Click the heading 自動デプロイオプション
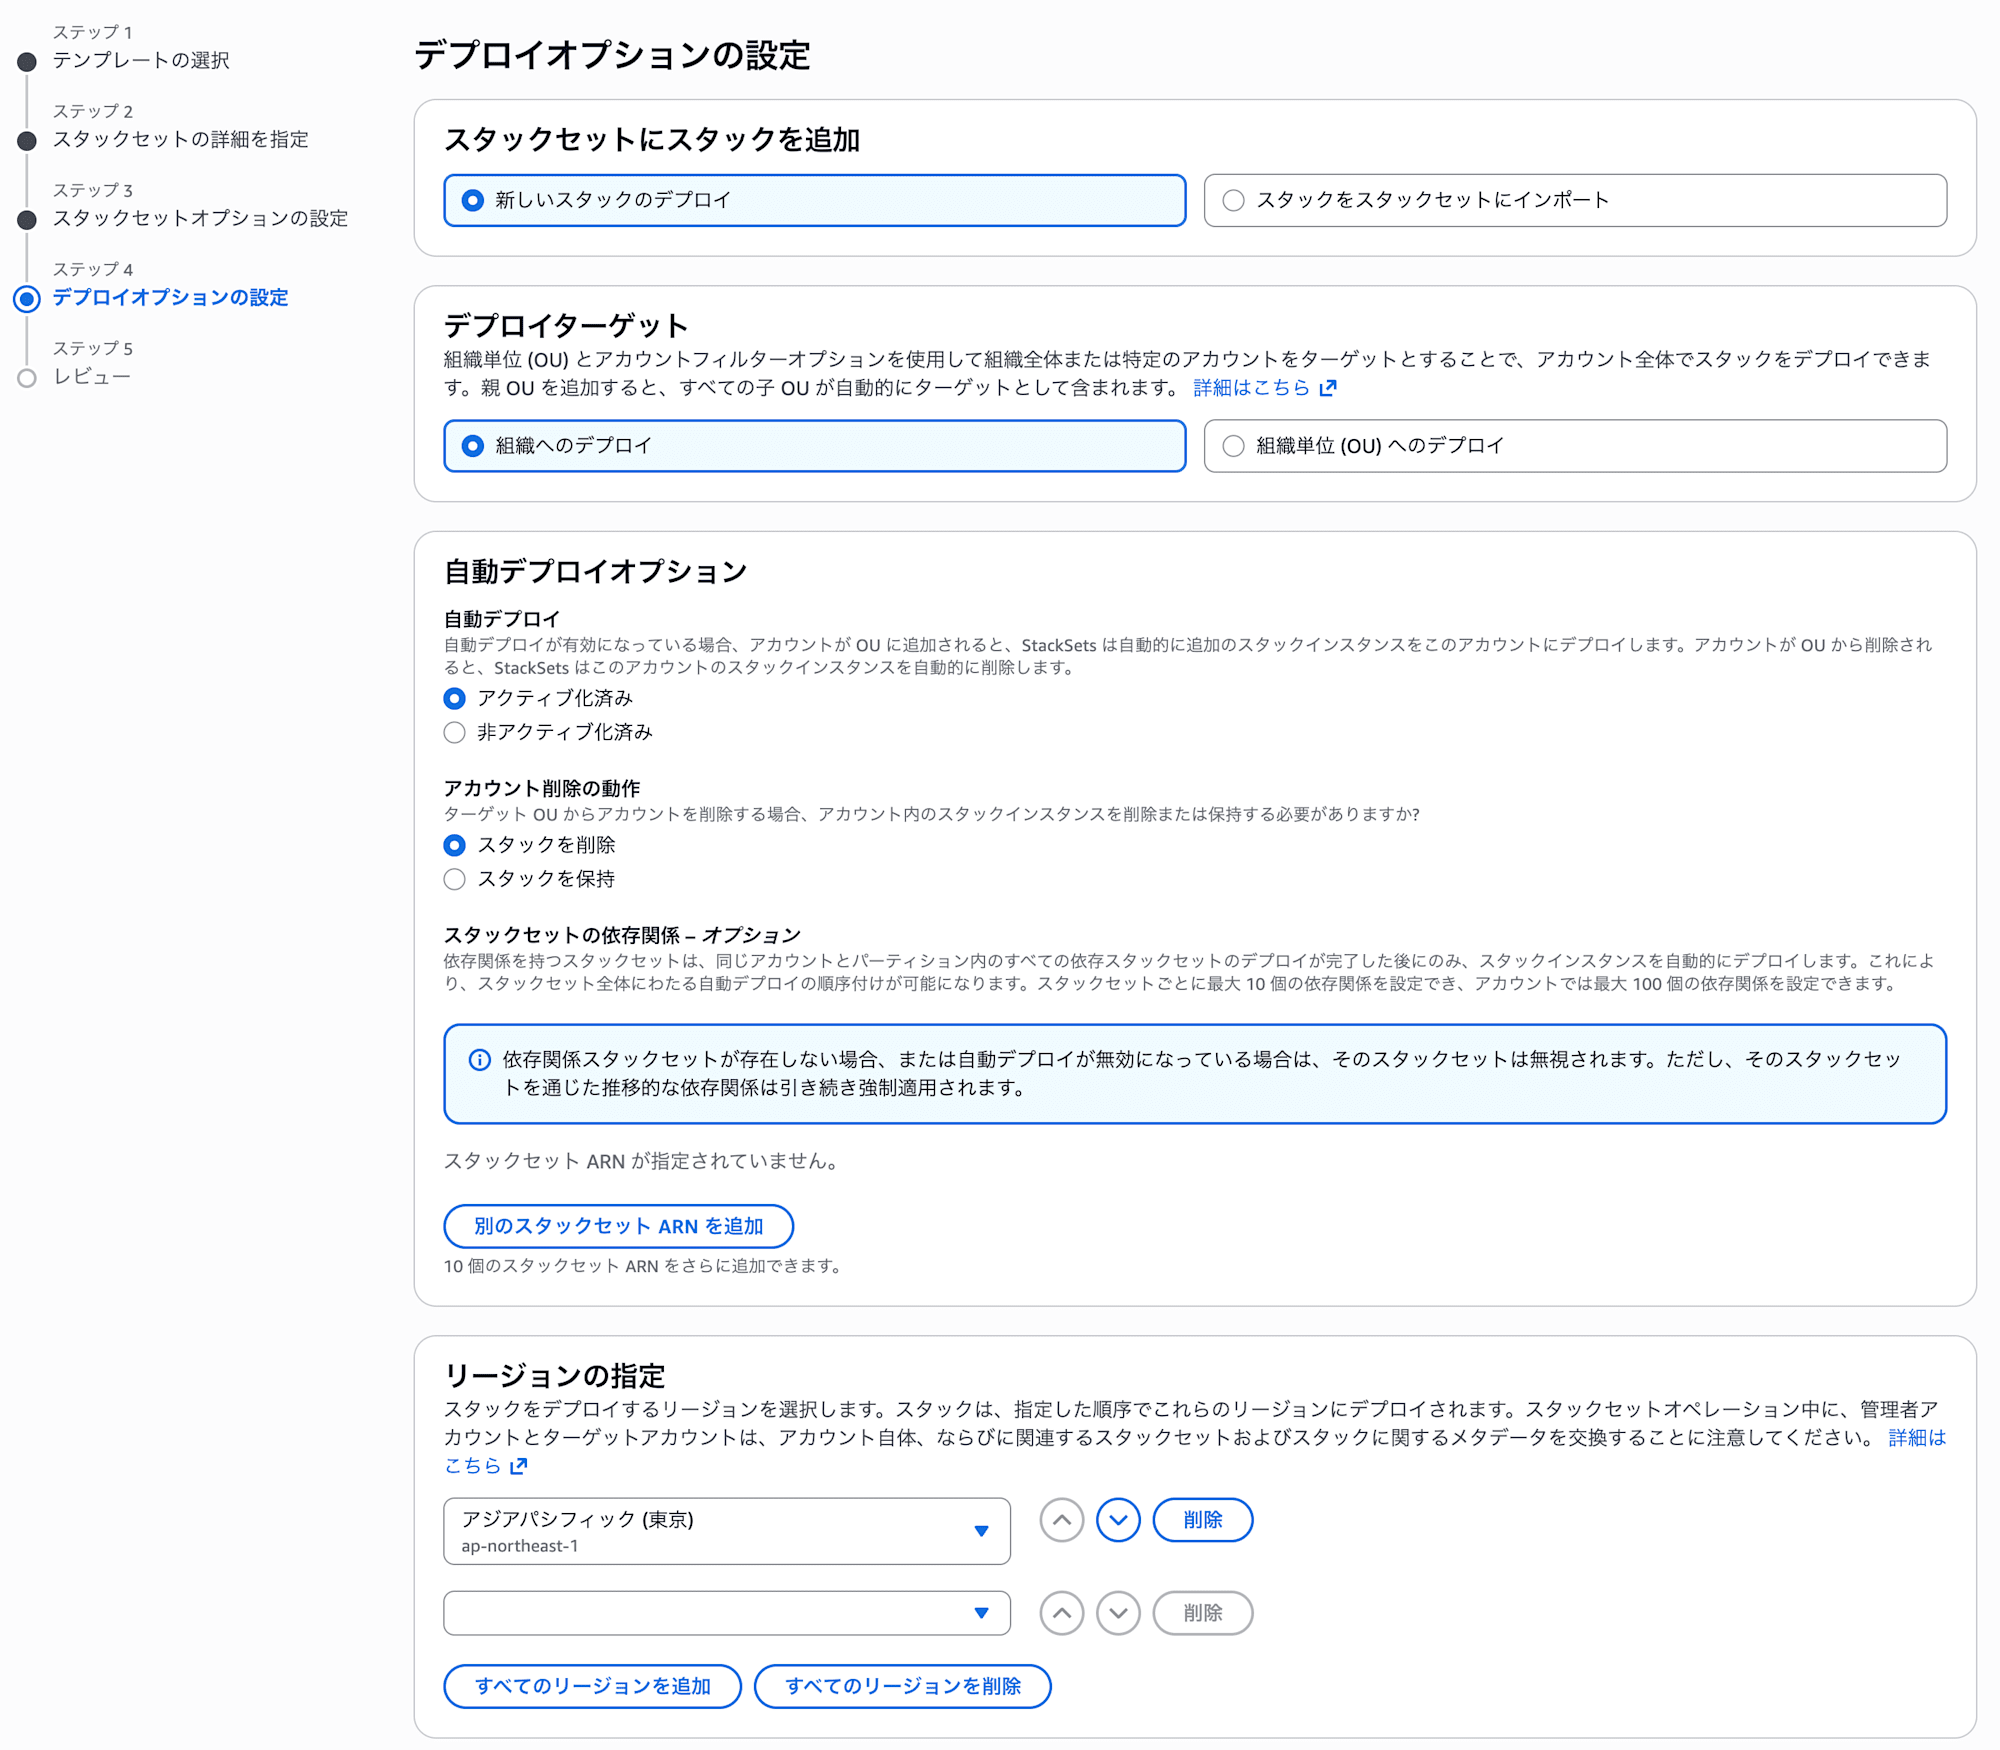Image resolution: width=2000 pixels, height=1750 pixels. pos(595,571)
